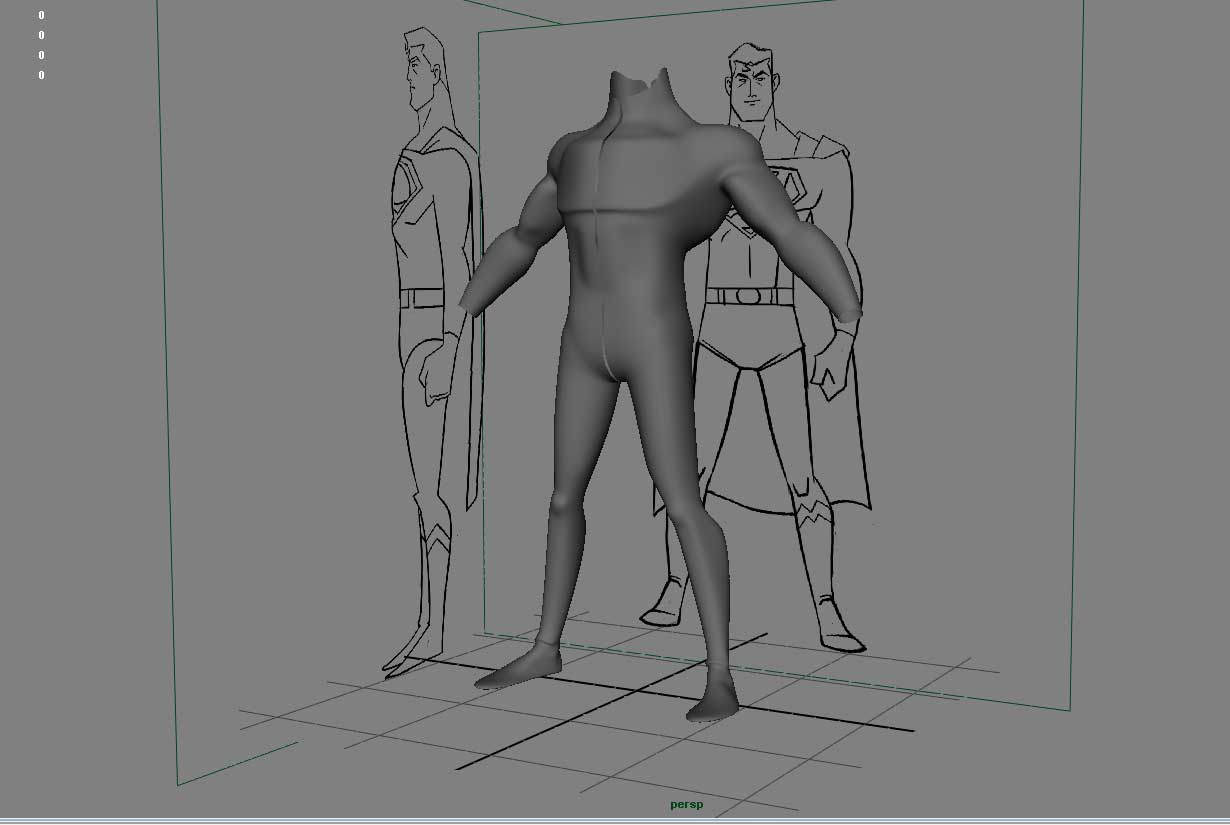Screen dimensions: 1230x825
Task: Click the "persp" camera name label
Action: tap(687, 805)
